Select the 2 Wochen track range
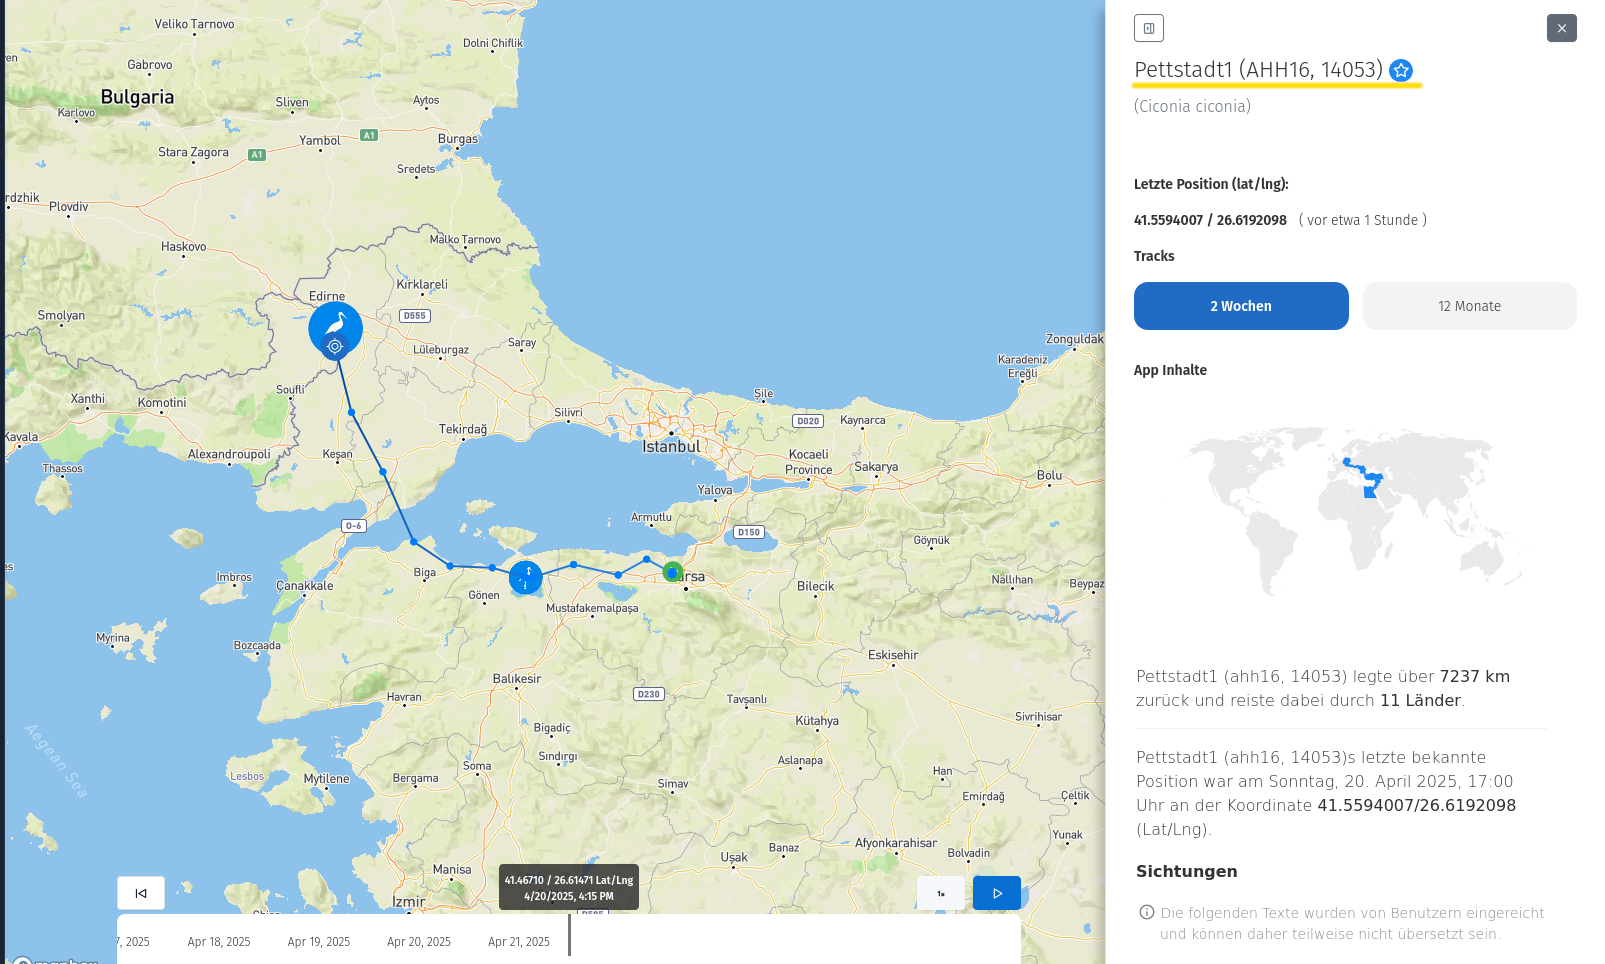Image resolution: width=1605 pixels, height=964 pixels. pyautogui.click(x=1240, y=306)
